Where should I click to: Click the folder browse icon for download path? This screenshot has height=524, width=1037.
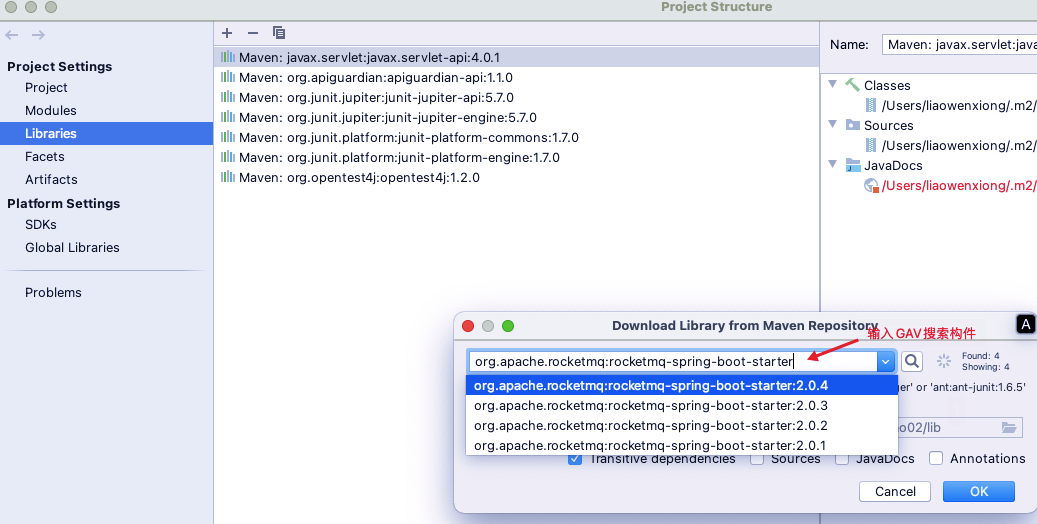(x=1009, y=427)
